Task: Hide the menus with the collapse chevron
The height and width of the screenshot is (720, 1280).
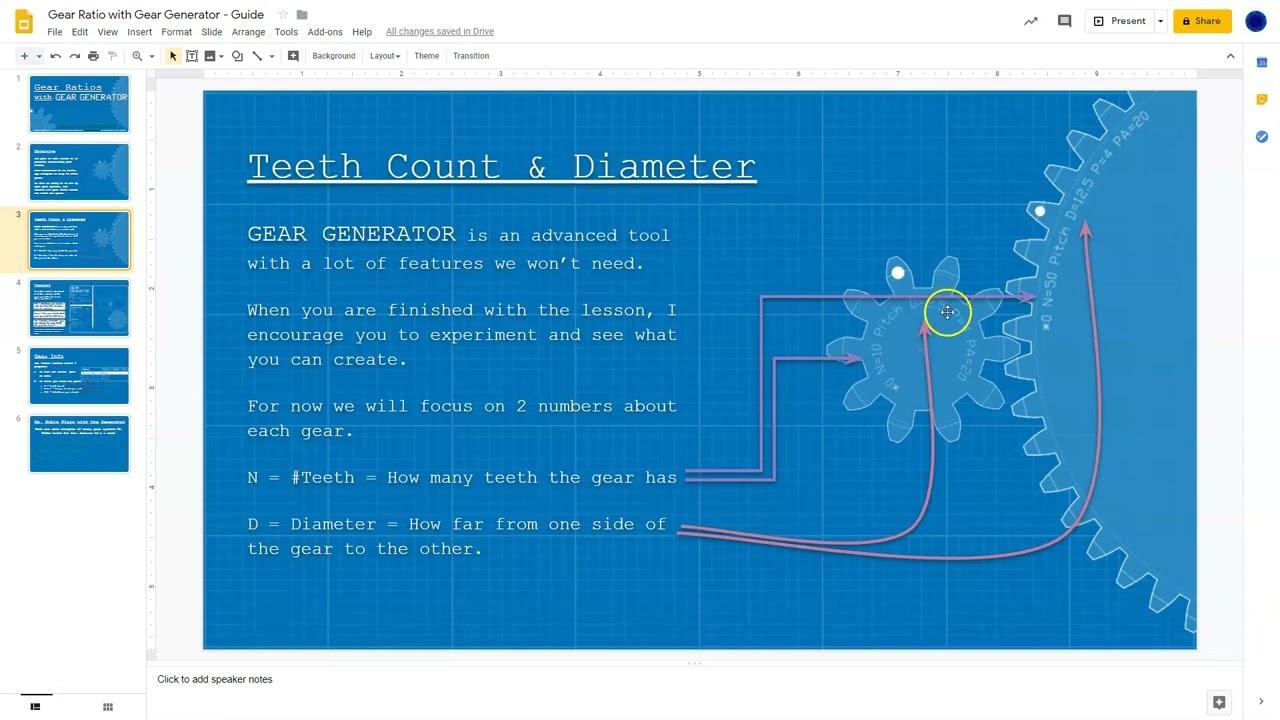Action: [1230, 56]
